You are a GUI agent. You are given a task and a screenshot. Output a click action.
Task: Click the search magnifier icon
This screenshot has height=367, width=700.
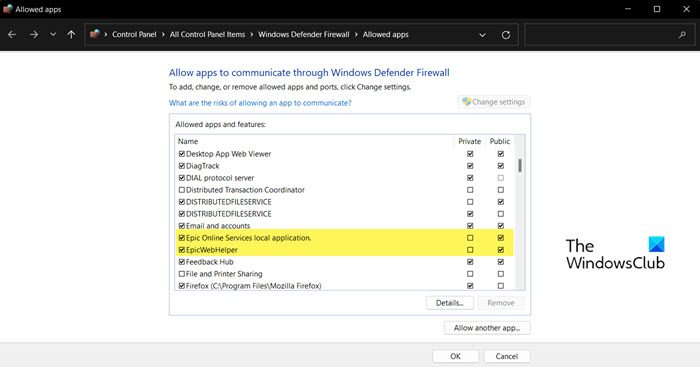682,34
